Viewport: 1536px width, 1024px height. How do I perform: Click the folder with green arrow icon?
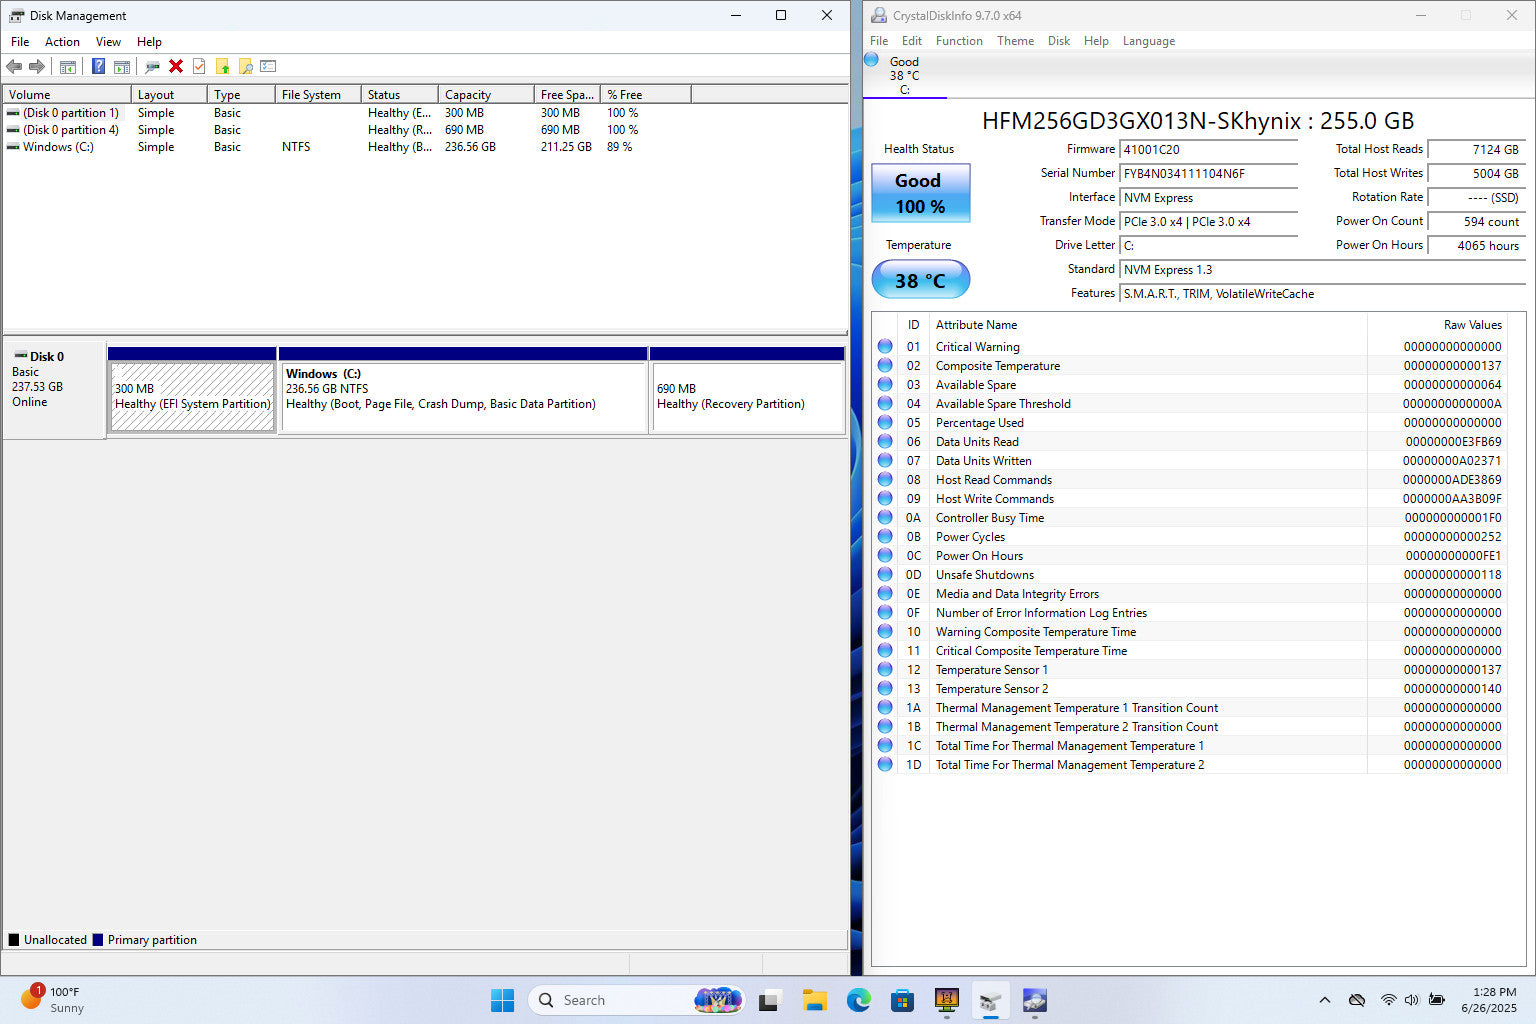point(222,66)
